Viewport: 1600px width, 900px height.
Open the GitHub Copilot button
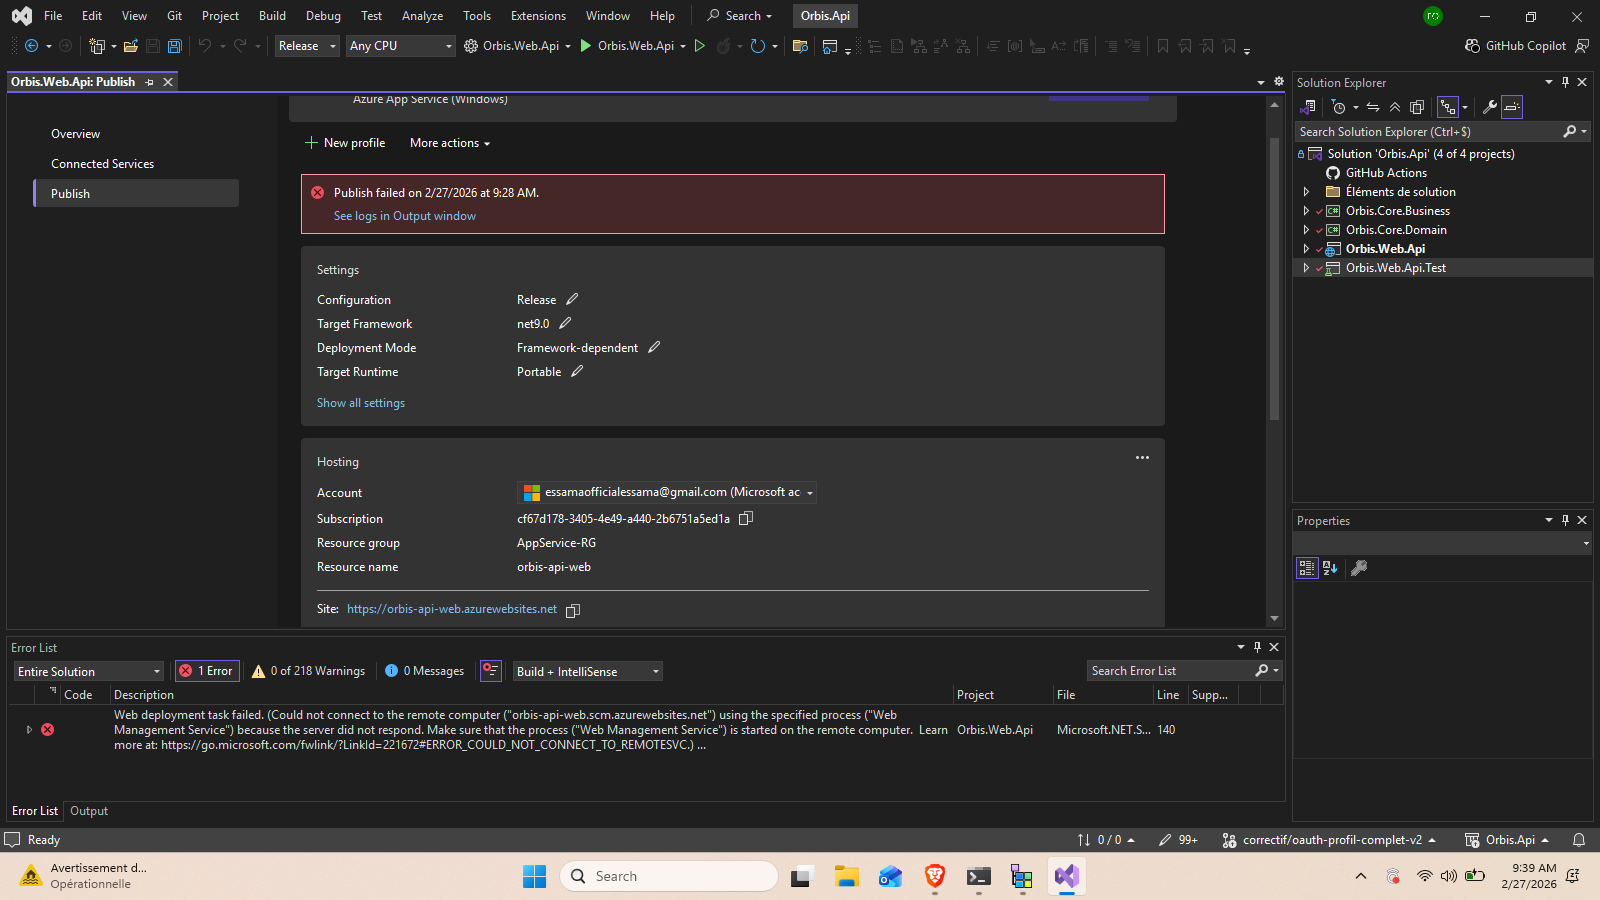[x=1515, y=46]
